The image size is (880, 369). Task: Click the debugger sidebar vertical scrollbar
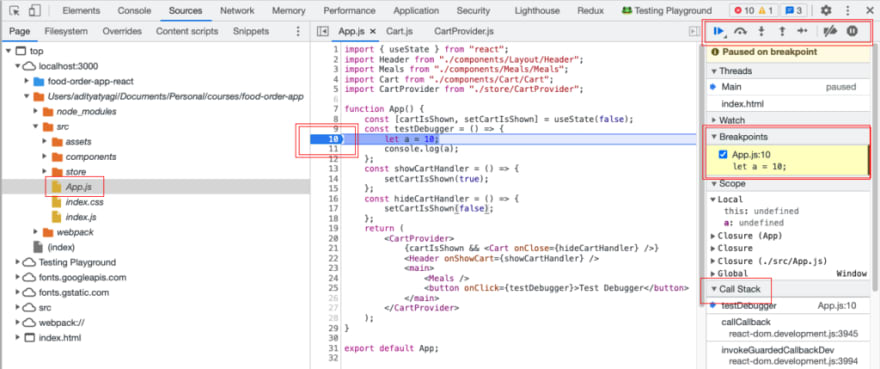(x=876, y=168)
